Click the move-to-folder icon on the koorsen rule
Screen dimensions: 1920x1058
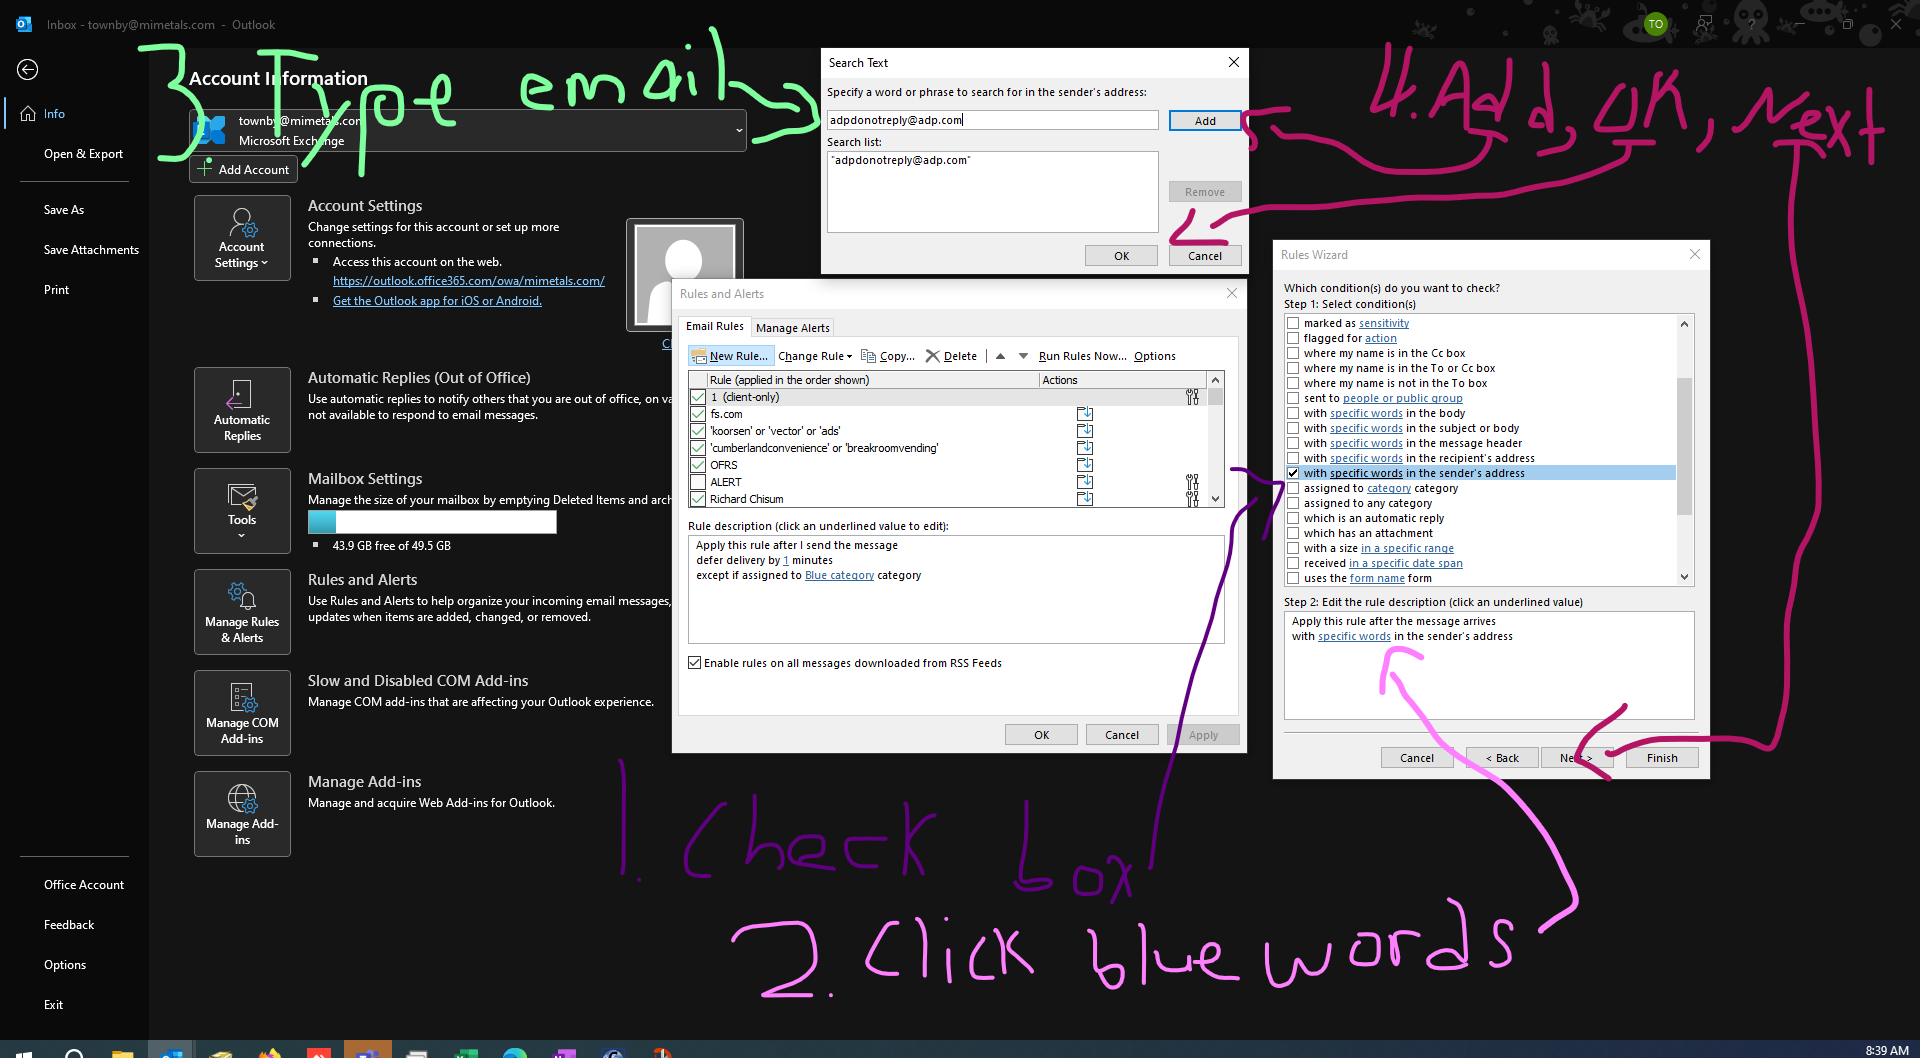click(x=1085, y=431)
